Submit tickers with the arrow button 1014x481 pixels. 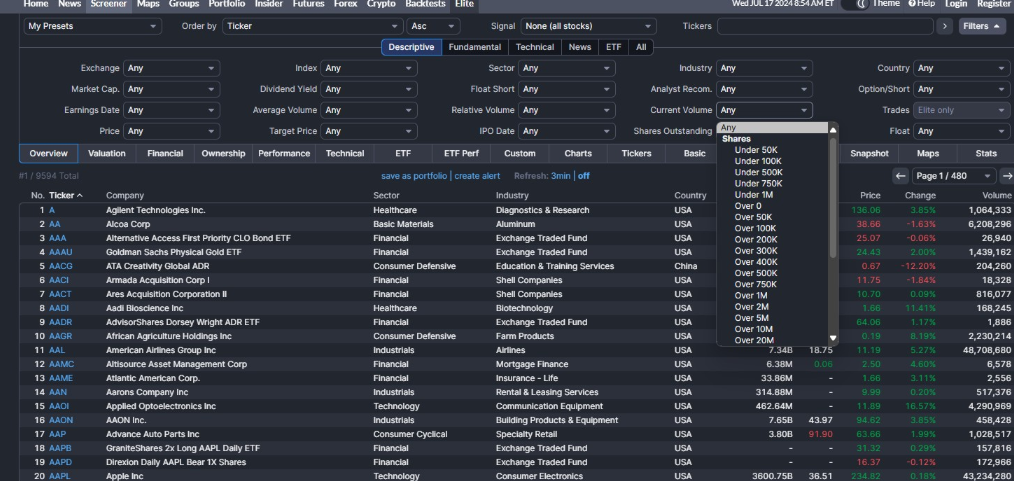(x=944, y=26)
